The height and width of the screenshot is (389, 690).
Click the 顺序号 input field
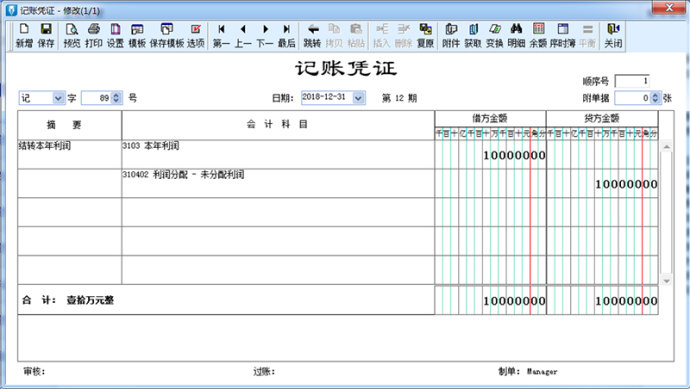tap(632, 81)
